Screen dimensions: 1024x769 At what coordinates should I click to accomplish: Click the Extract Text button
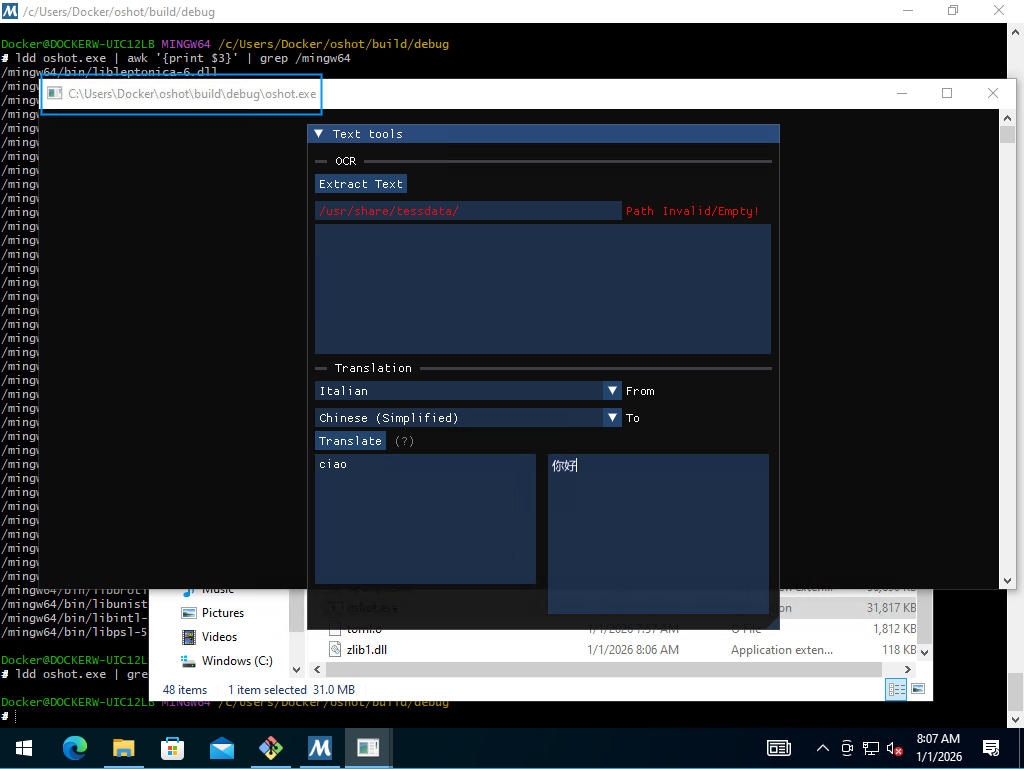coord(361,184)
